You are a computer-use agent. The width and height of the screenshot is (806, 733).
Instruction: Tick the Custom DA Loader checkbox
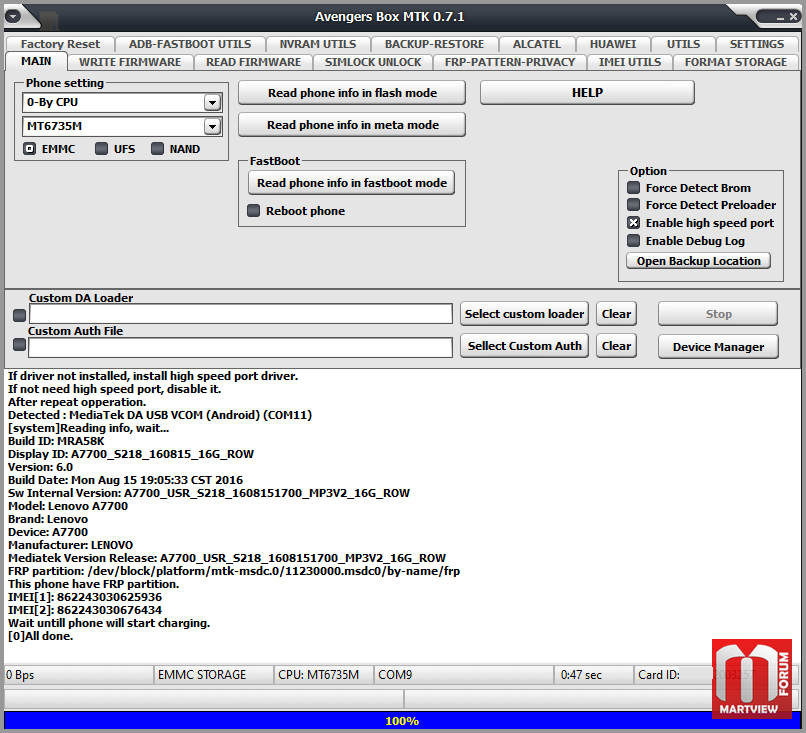(20, 315)
